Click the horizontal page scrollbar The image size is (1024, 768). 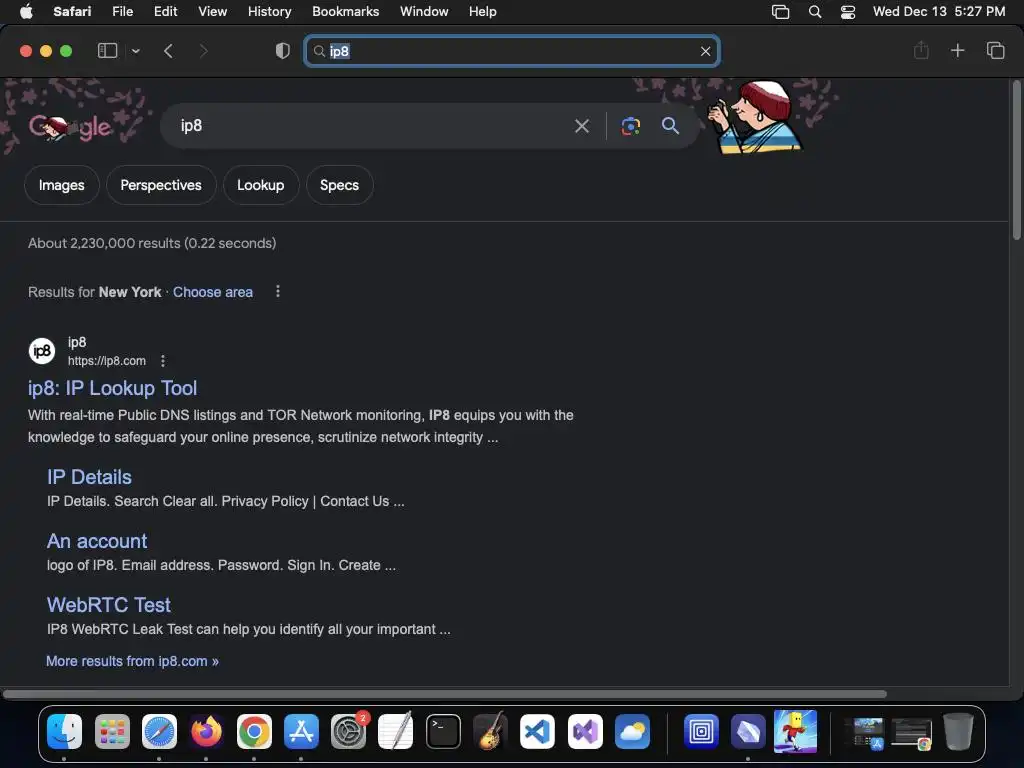click(445, 694)
